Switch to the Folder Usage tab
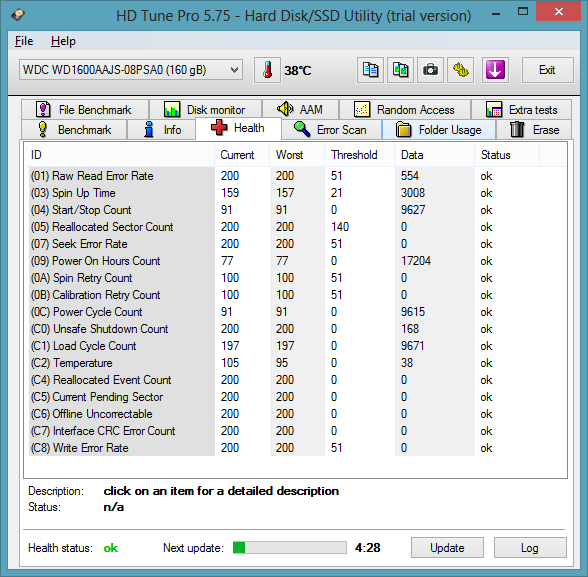This screenshot has height=577, width=588. click(x=439, y=130)
